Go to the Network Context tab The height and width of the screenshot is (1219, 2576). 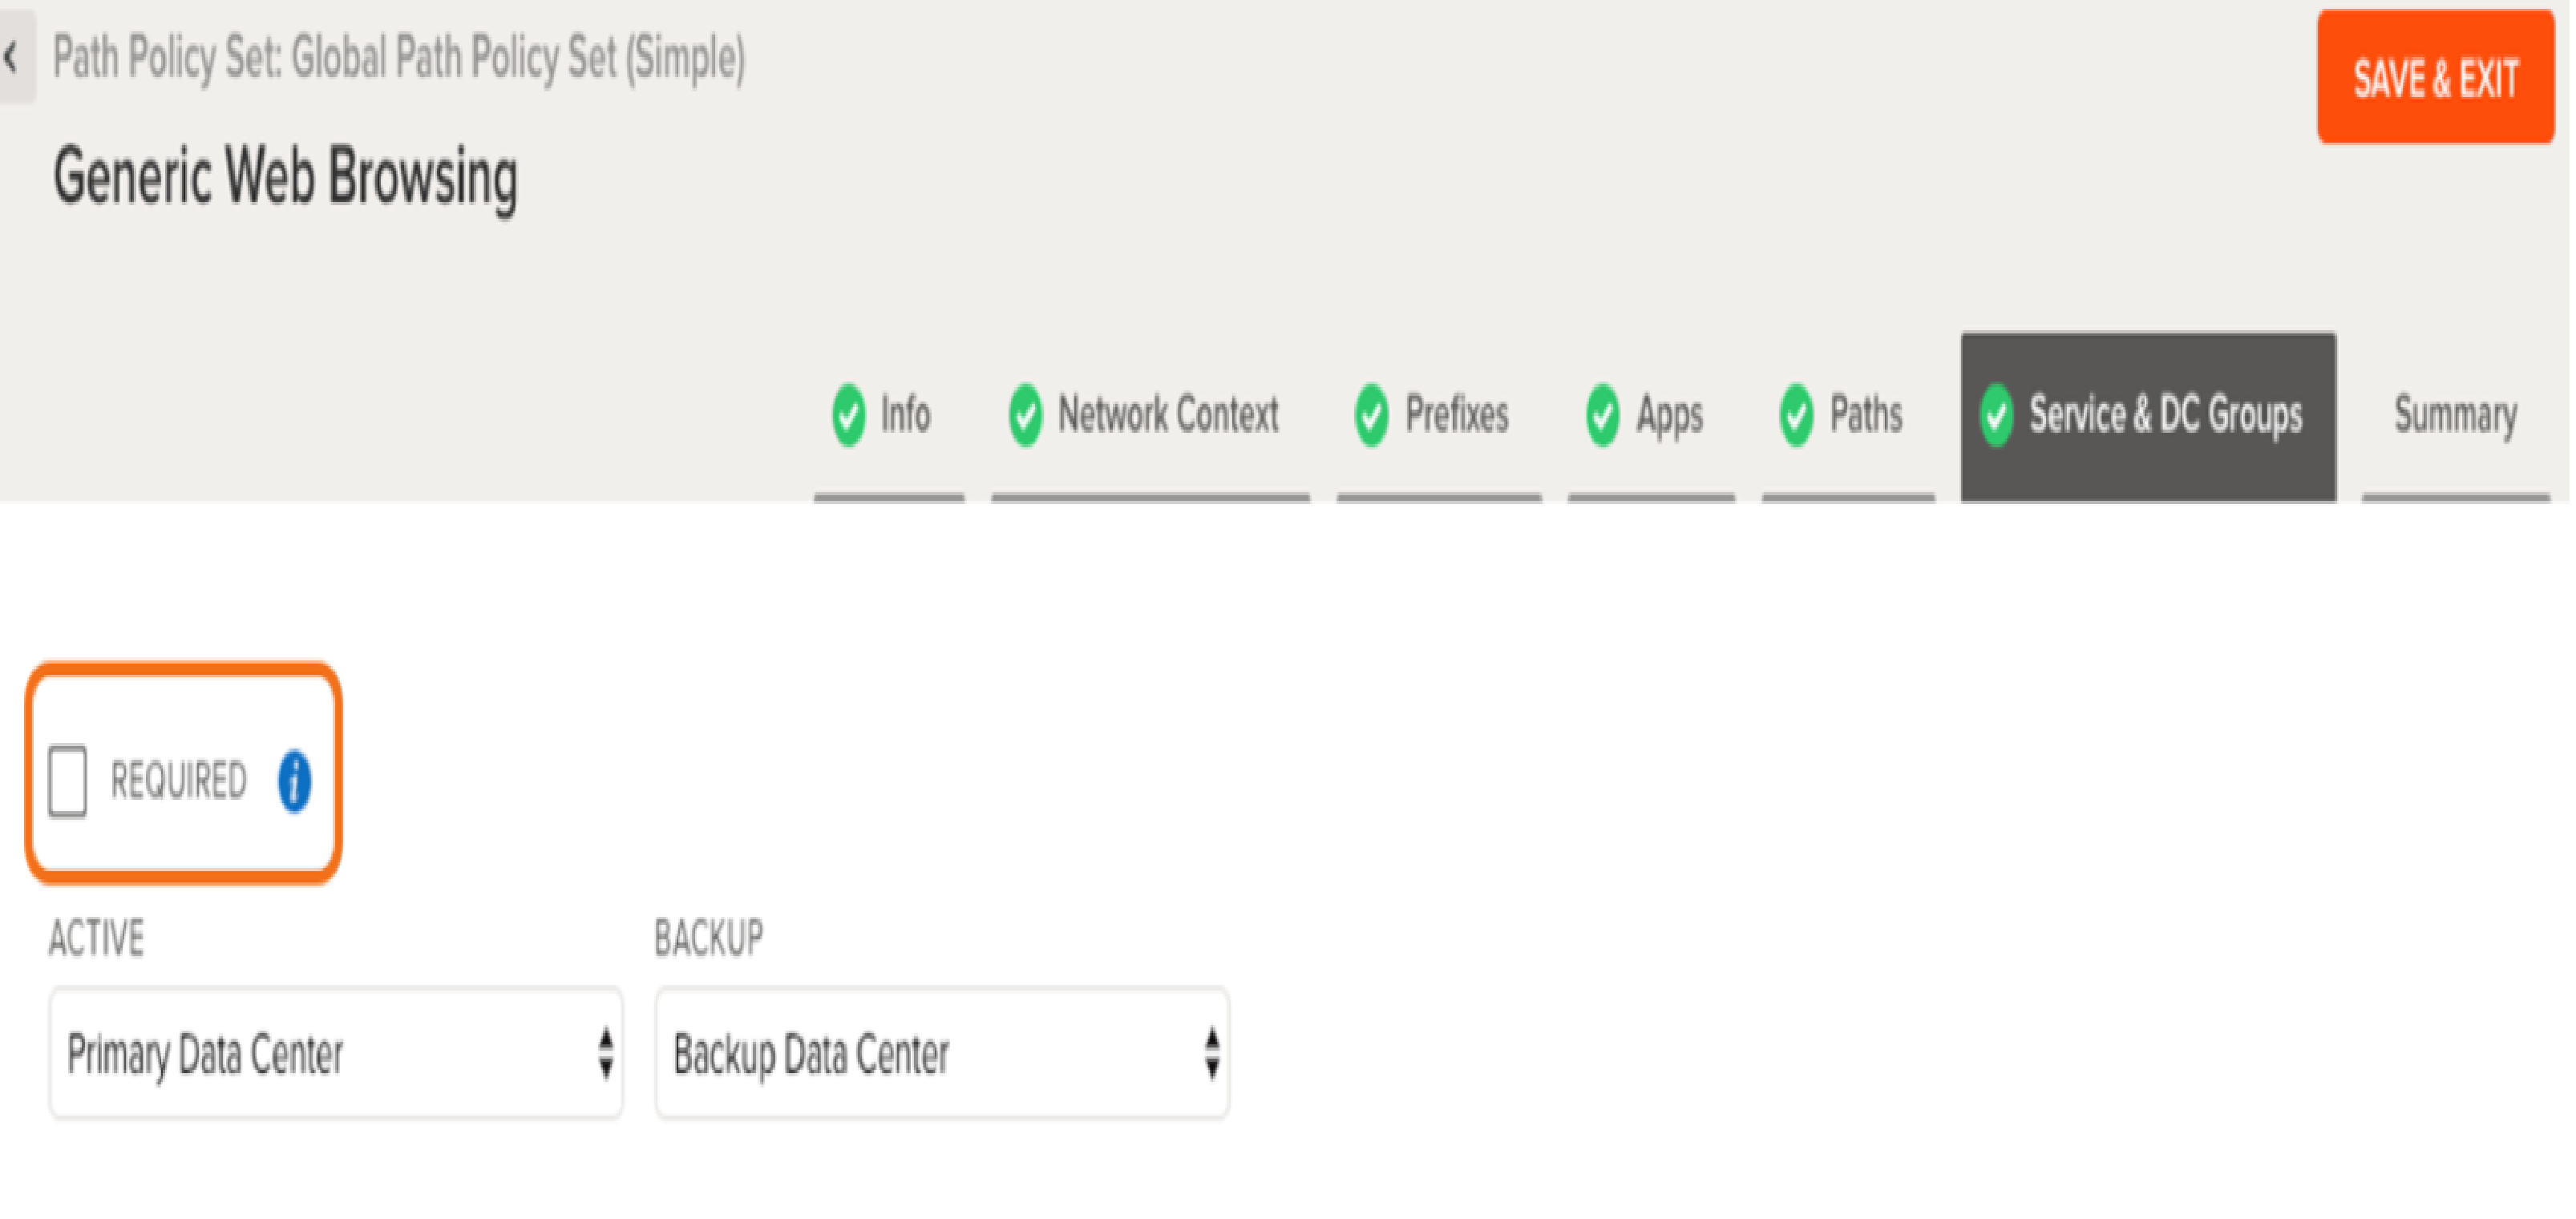[1167, 415]
